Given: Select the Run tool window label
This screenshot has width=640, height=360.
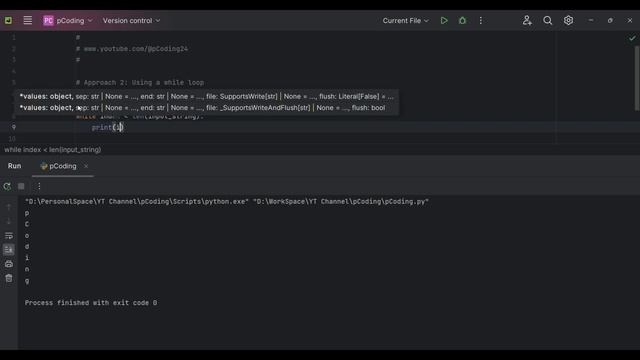Looking at the screenshot, I should click(x=14, y=166).
